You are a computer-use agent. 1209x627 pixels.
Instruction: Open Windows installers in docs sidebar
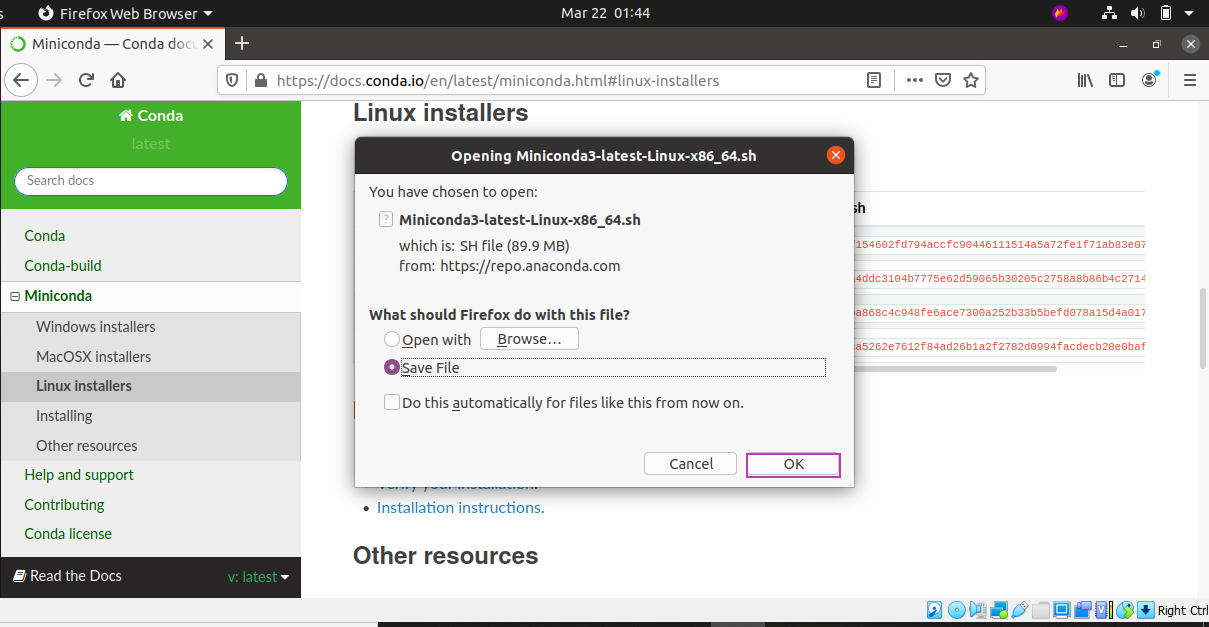tap(96, 327)
